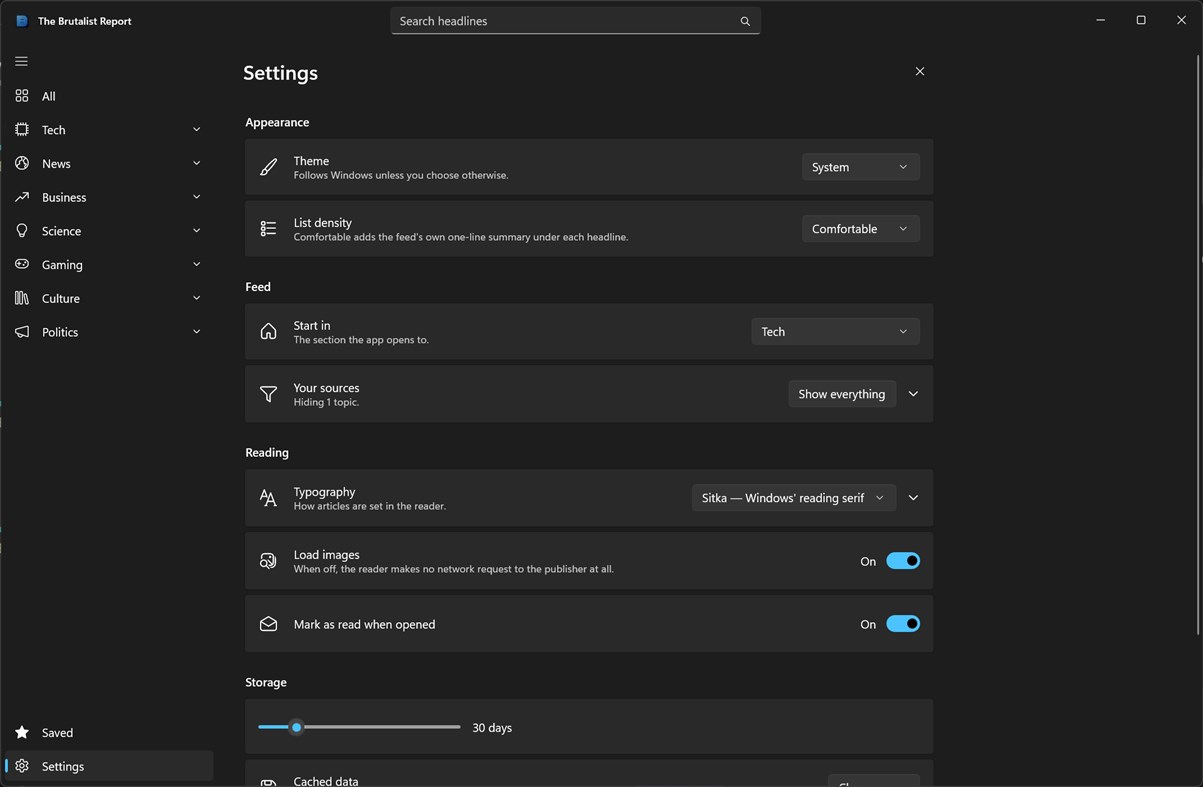Expand the Business section chevron in sidebar
Screen dimensions: 1203x787
coord(196,197)
